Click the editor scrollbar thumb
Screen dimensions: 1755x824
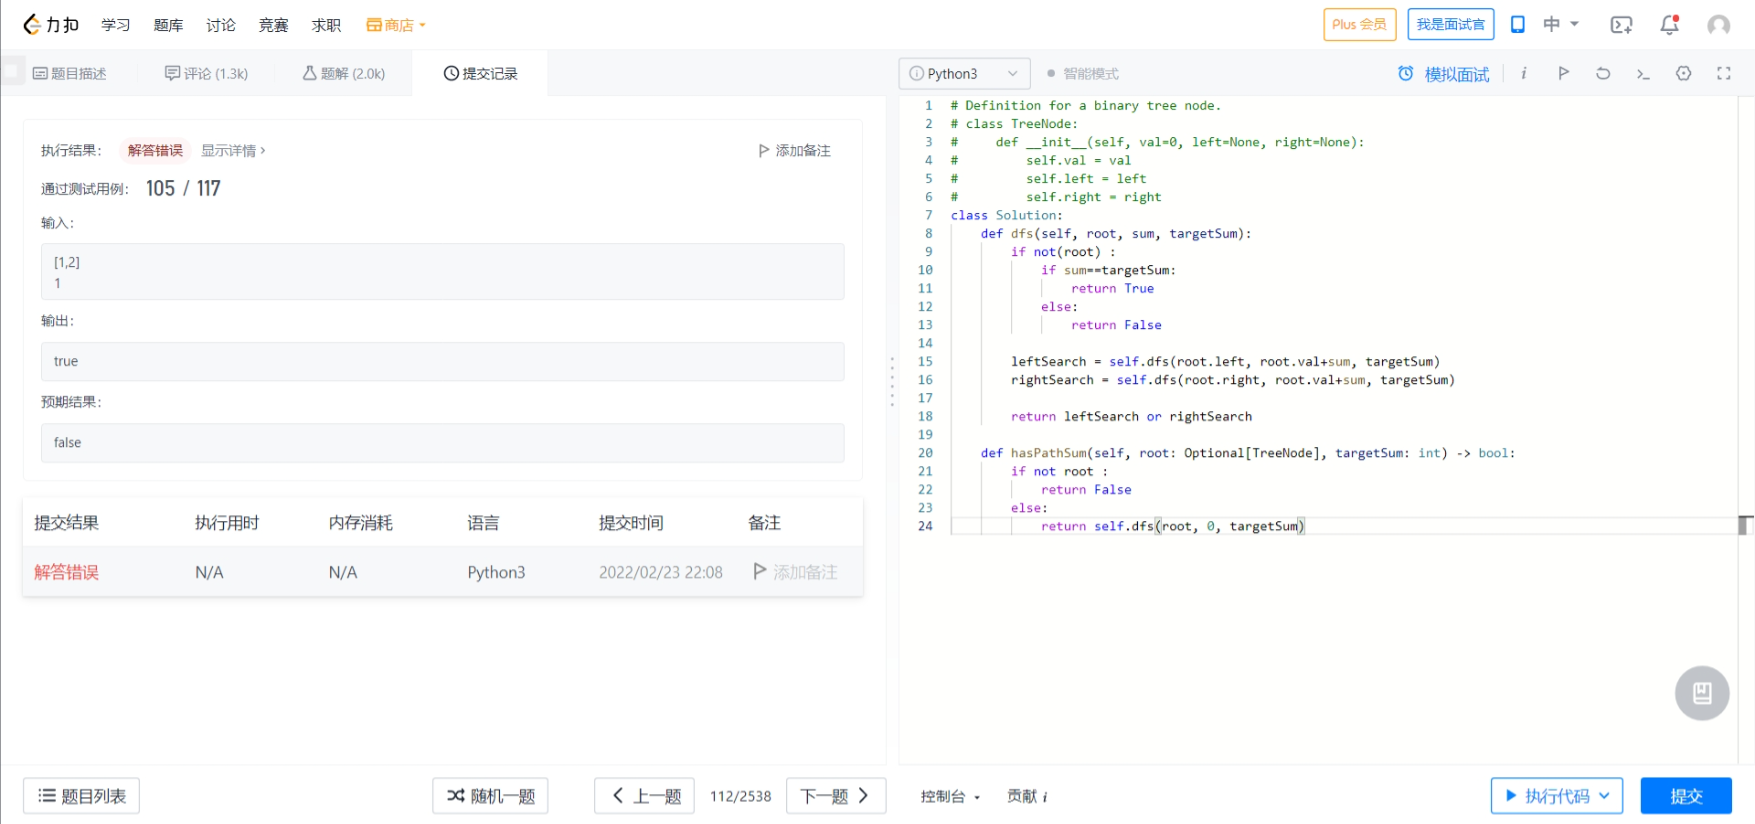1745,524
